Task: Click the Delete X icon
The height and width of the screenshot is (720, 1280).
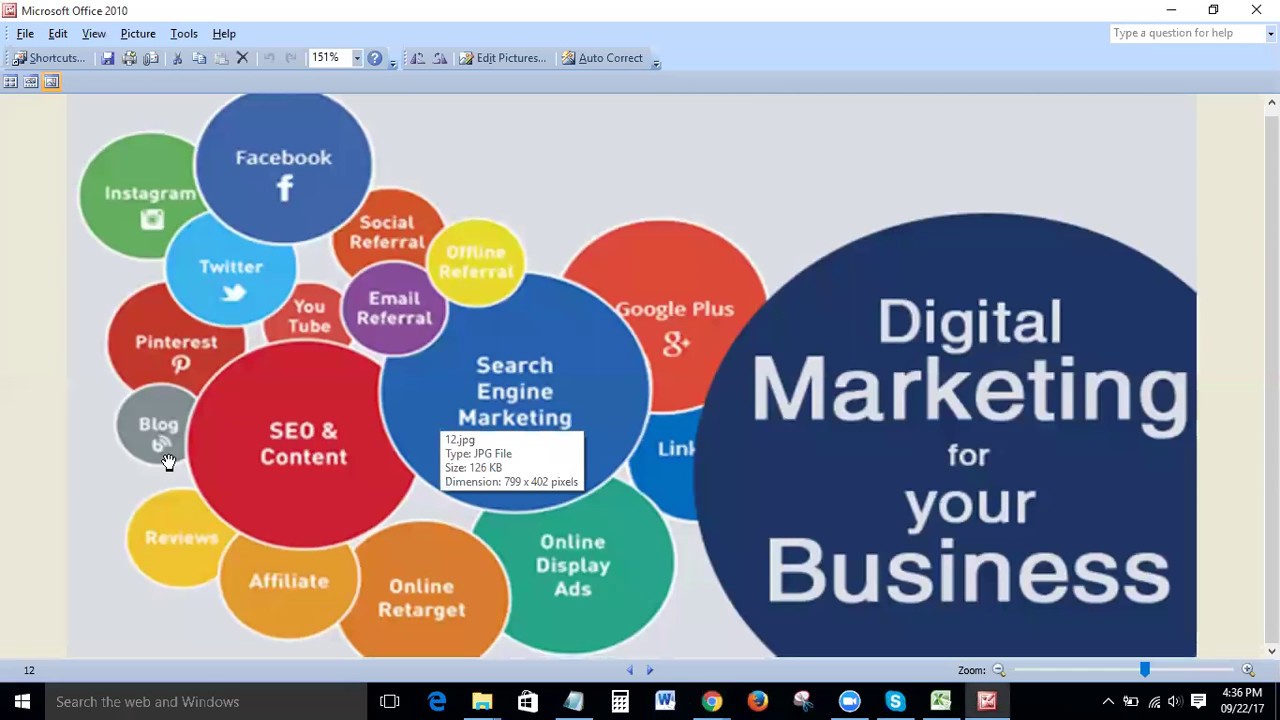Action: tap(242, 58)
